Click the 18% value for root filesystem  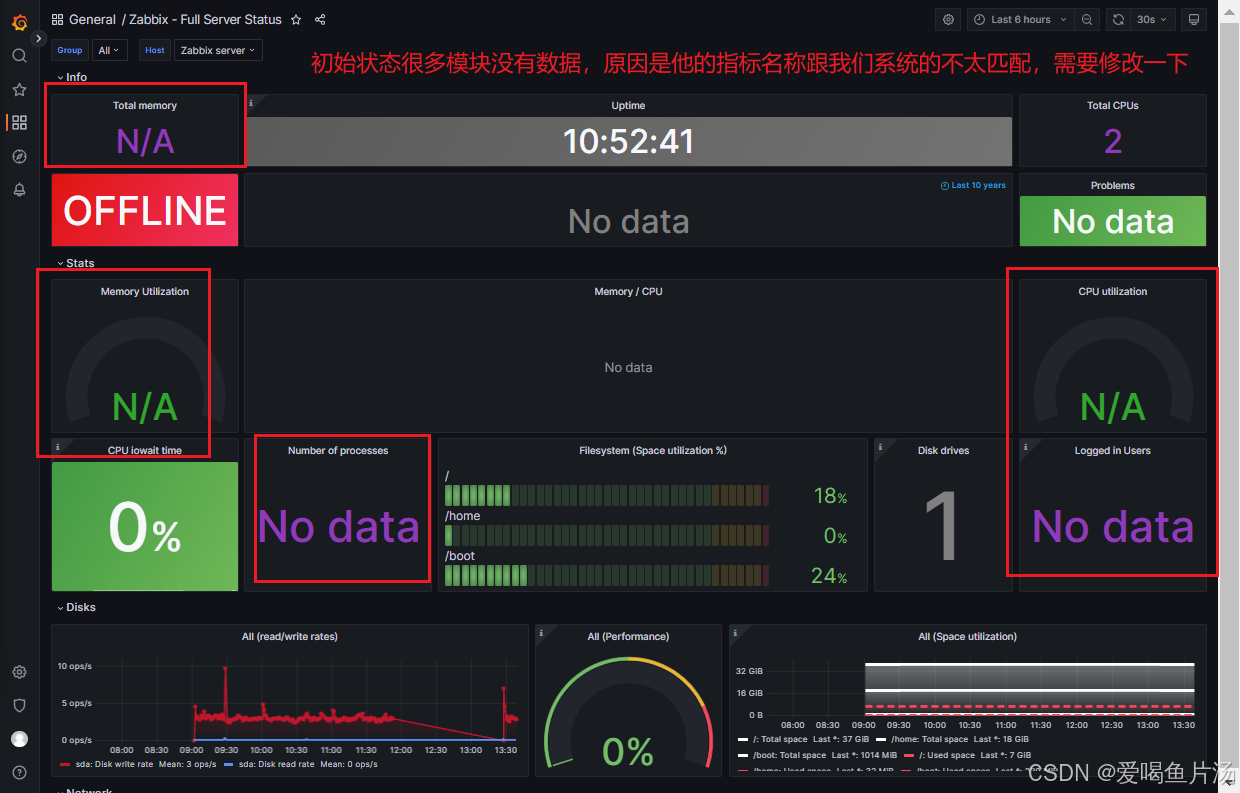(830, 496)
